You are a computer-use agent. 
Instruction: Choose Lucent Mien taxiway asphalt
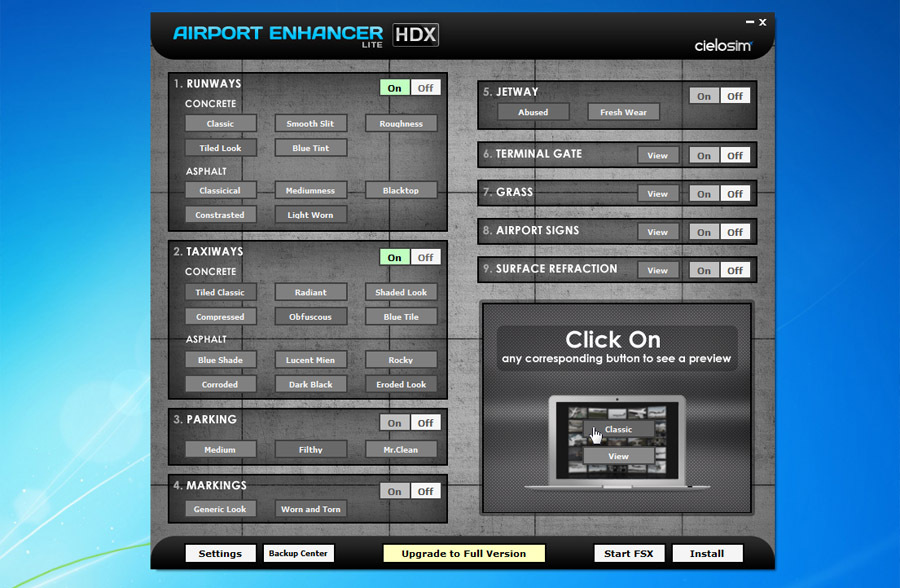click(x=311, y=360)
